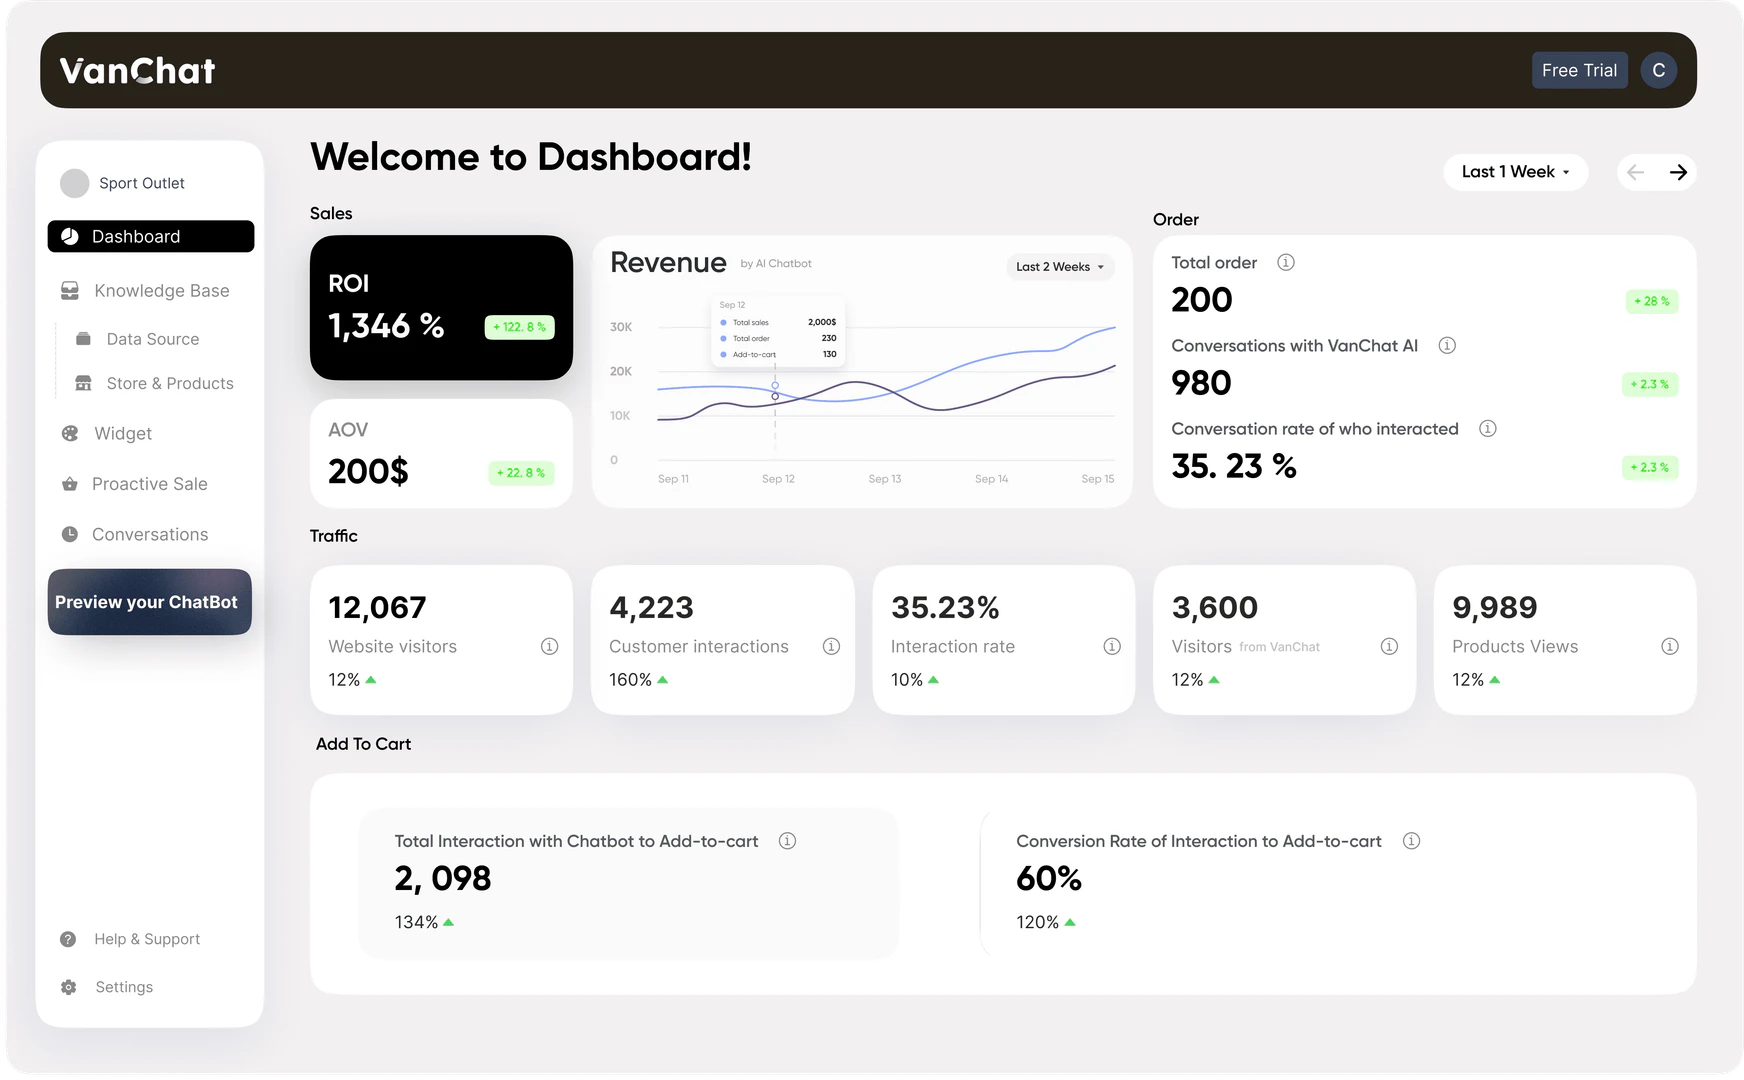Change Revenue chart to another period via Last 2 Weeks dropdown
This screenshot has width=1744, height=1080.
click(1059, 267)
